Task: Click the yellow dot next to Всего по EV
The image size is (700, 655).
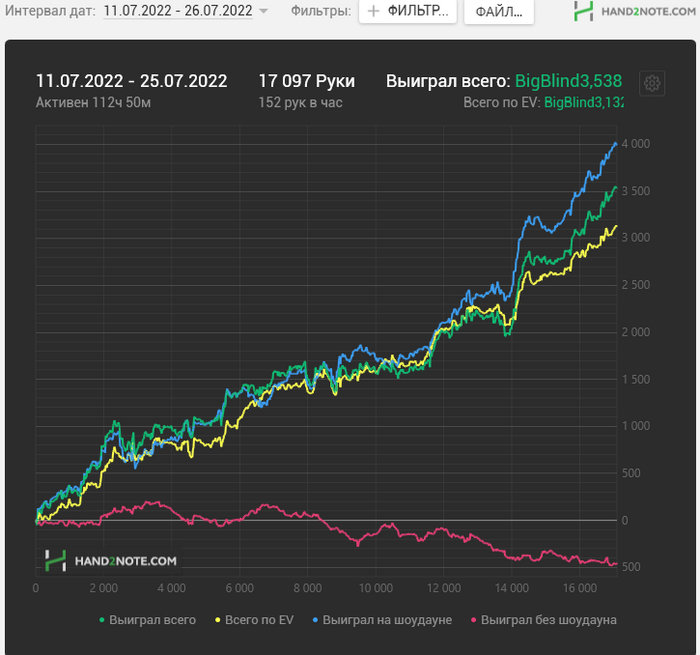Action: [x=218, y=620]
